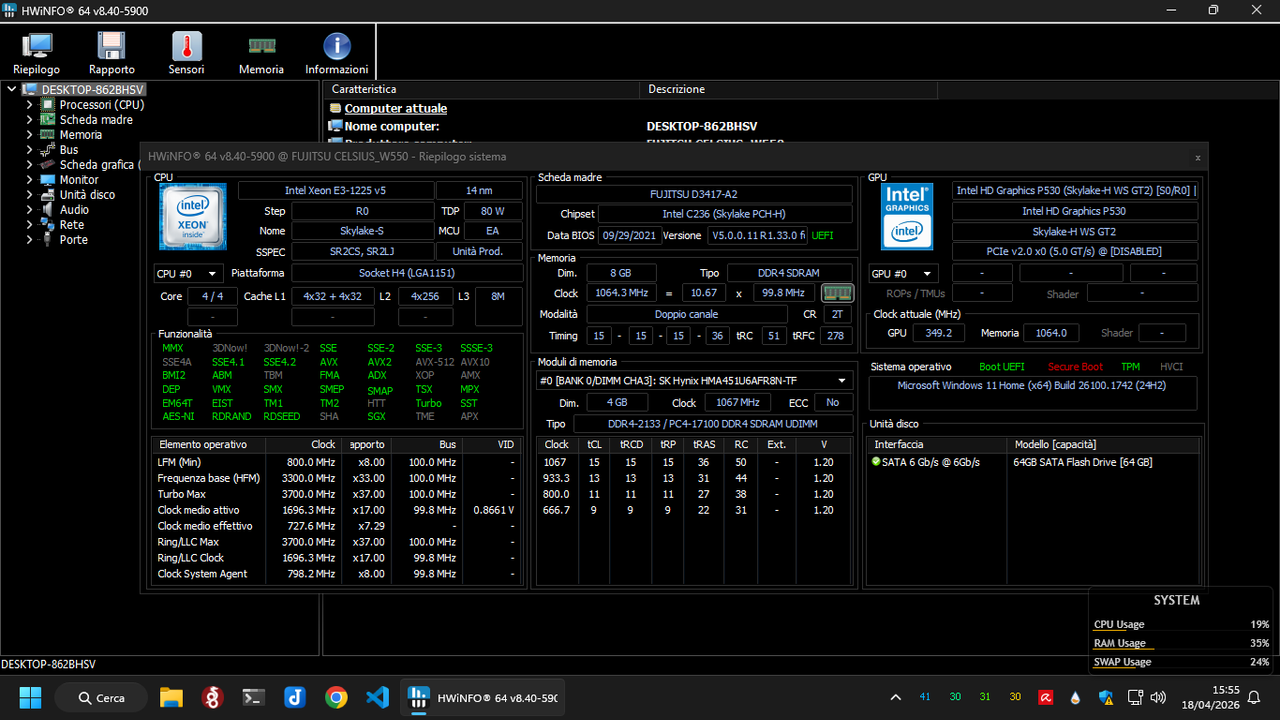Screen dimensions: 1280x720
Task: Click the FUJITSU D3417-A2 motherboard field
Action: [694, 194]
